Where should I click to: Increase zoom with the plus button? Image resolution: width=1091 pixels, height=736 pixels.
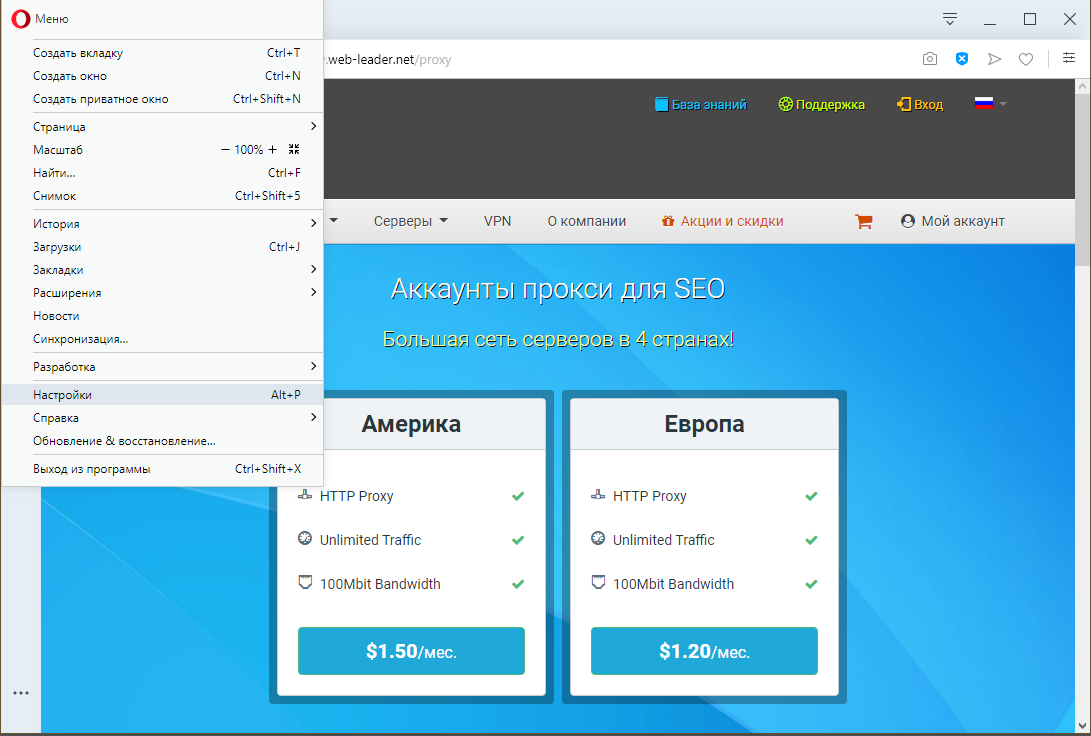click(273, 149)
